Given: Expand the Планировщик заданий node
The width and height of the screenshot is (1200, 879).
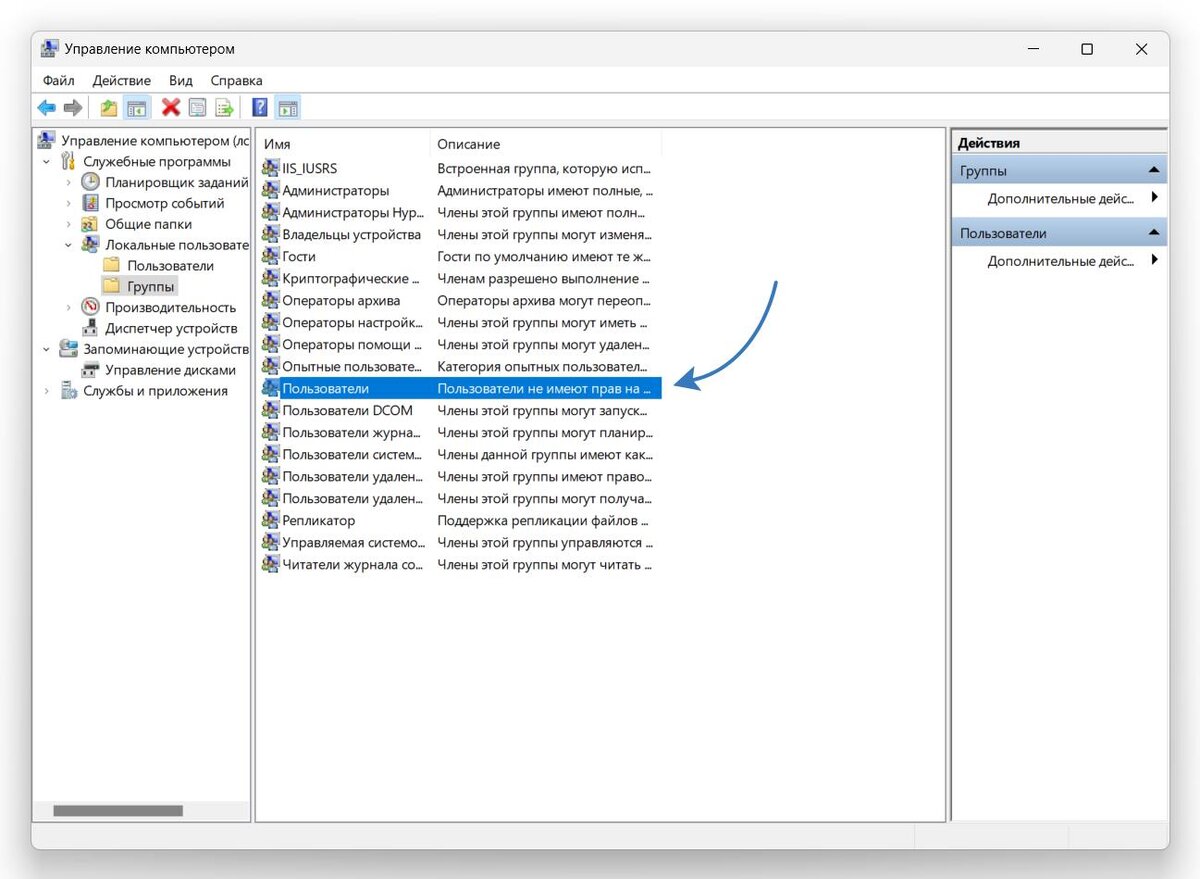Looking at the screenshot, I should [x=68, y=182].
